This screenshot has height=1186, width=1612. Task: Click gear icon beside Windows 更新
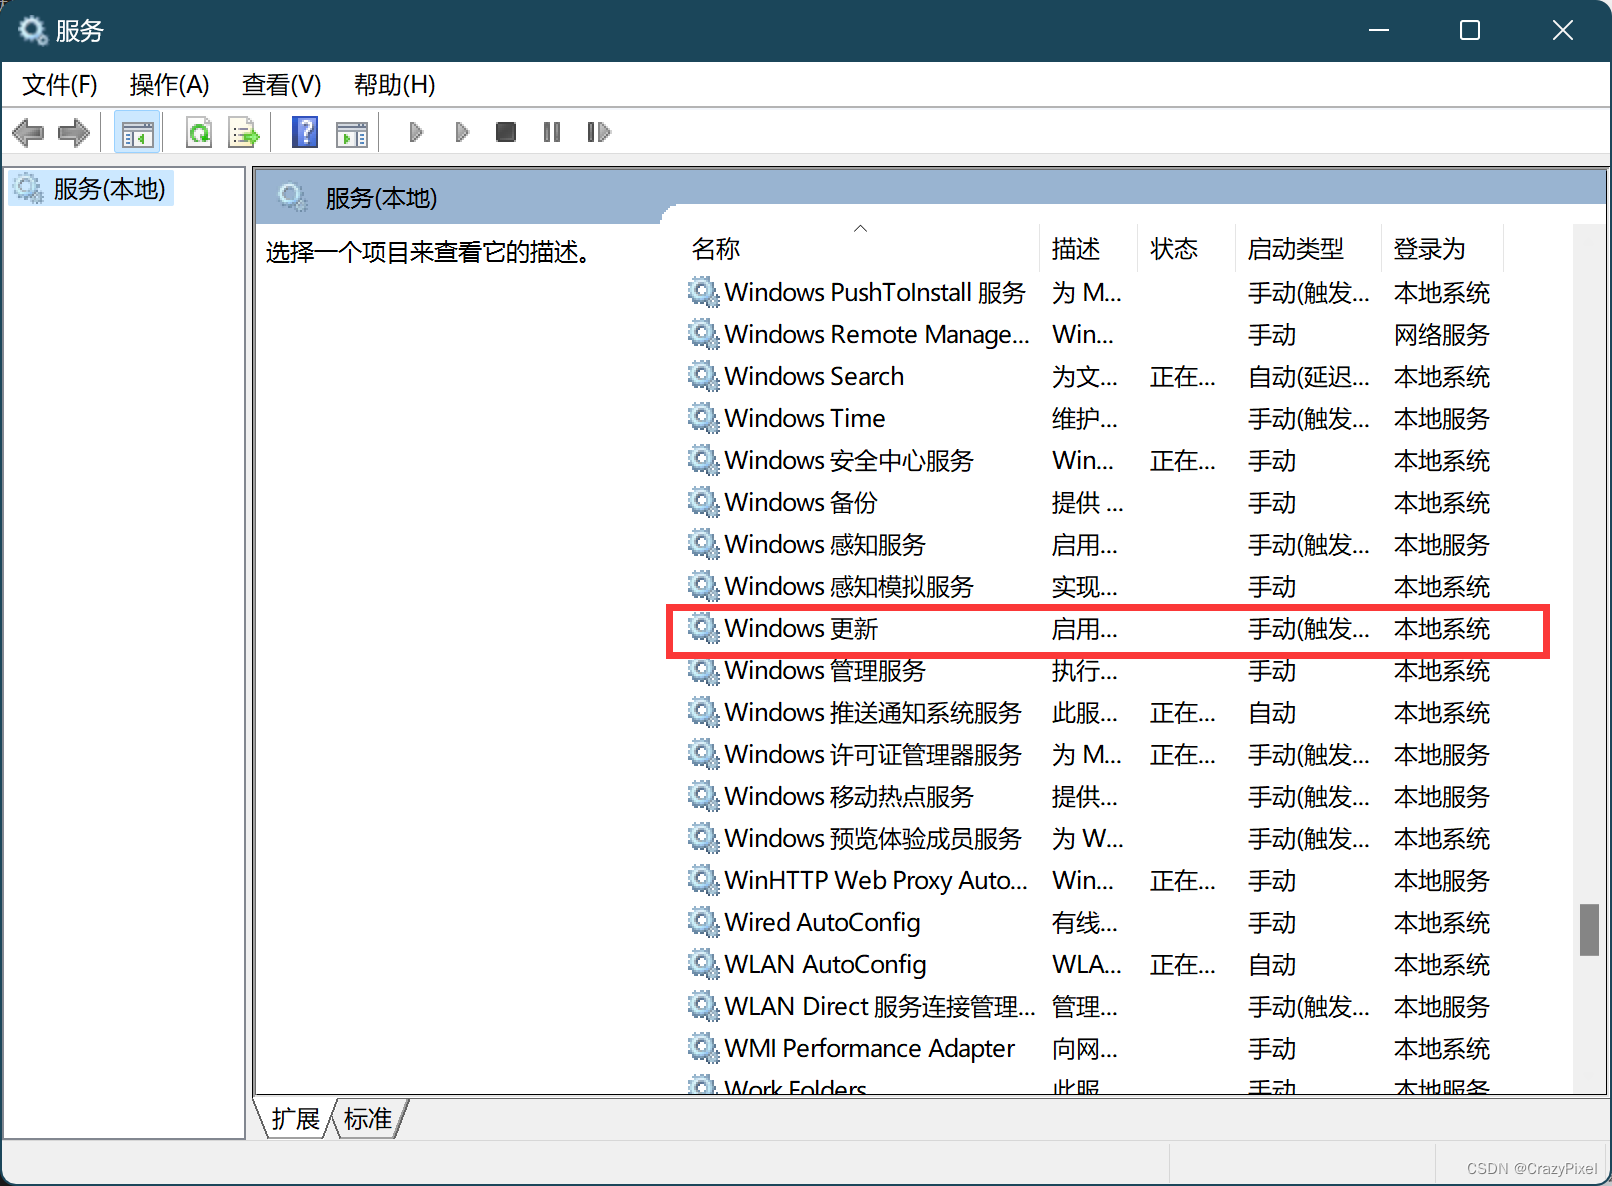click(x=703, y=629)
